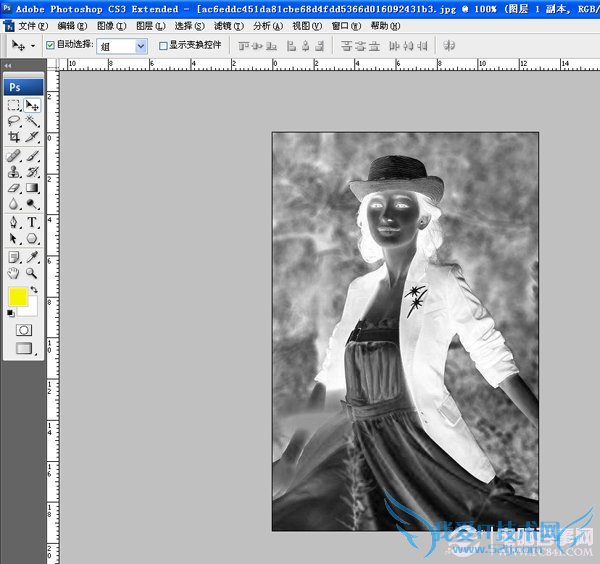Screen dimensions: 600x564
Task: Enable the 显示变换控件 checkbox
Action: [164, 45]
